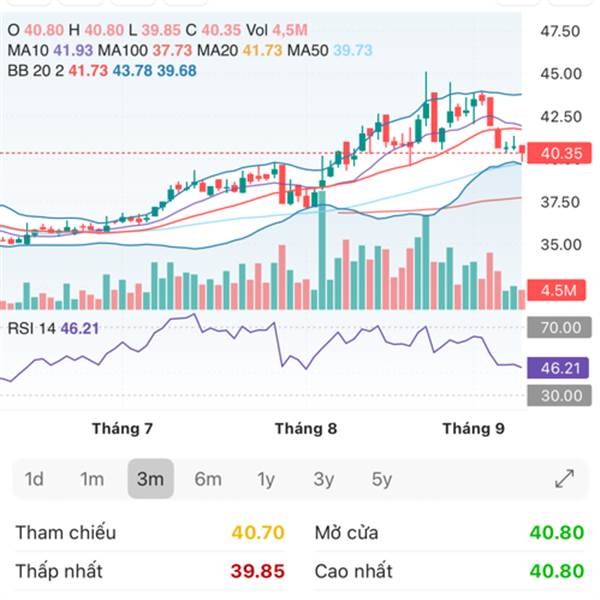This screenshot has height=600, width=600.
Task: Click the 47.50 price axis label
Action: [560, 31]
